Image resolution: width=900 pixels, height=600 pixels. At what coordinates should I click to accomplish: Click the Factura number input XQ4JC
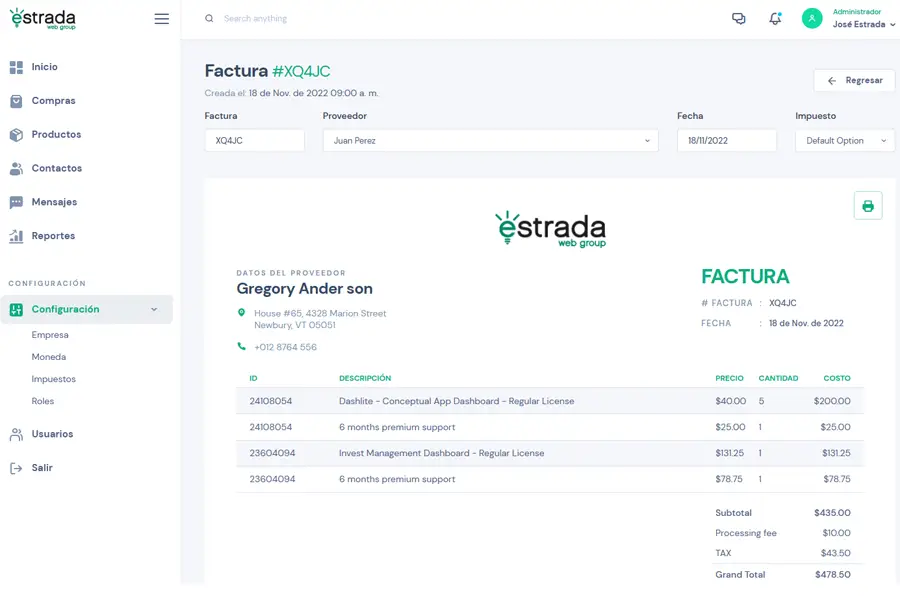tap(254, 141)
